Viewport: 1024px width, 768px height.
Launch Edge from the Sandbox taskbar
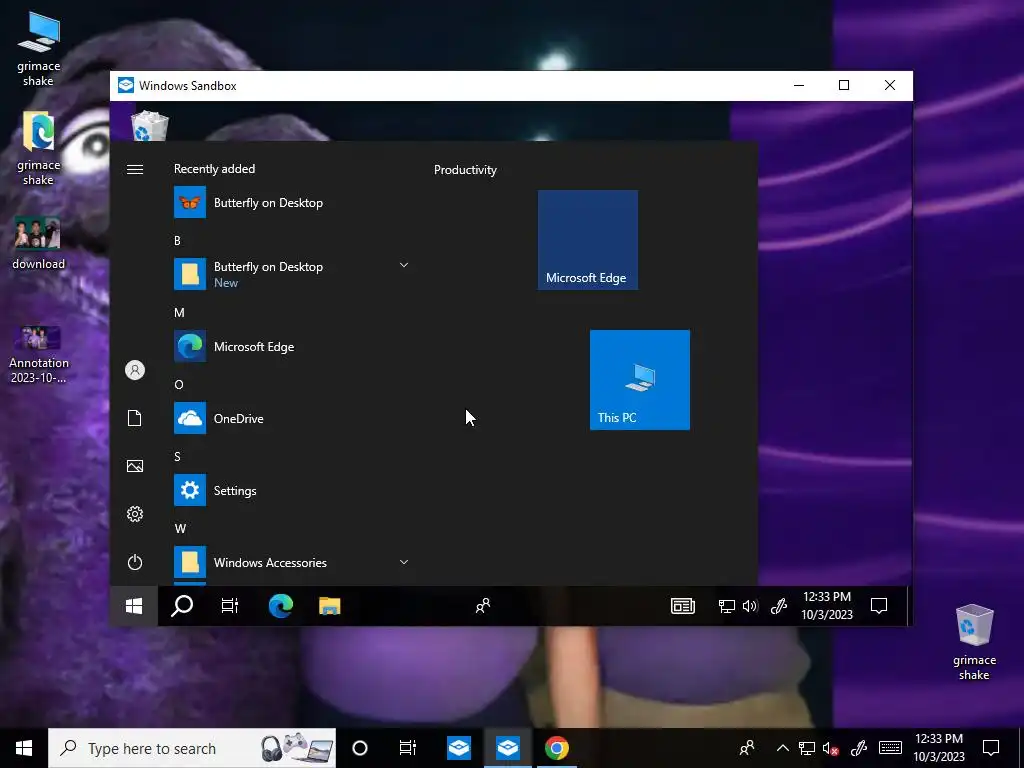pyautogui.click(x=281, y=606)
